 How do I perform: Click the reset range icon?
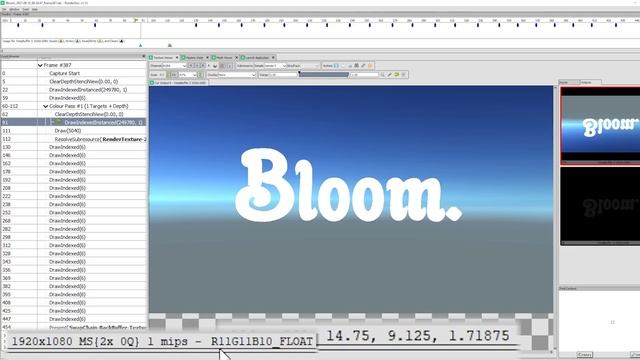click(x=396, y=75)
